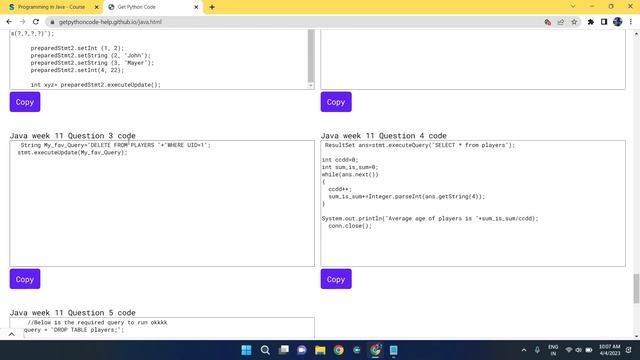Open the Extensions puzzle icon
This screenshot has width=640, height=360.
click(x=591, y=22)
